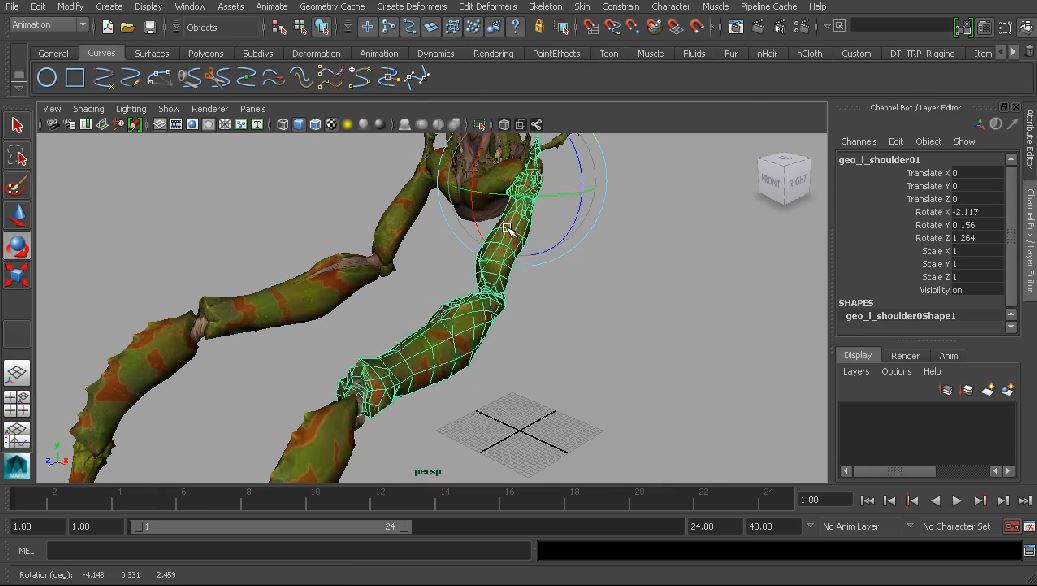
Task: Go to end of playback range
Action: (x=1025, y=501)
